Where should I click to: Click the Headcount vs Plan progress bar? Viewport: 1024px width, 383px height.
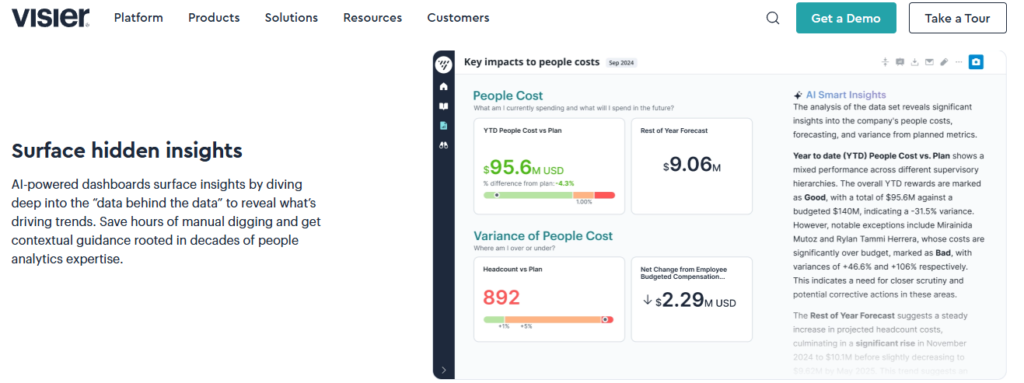[549, 320]
